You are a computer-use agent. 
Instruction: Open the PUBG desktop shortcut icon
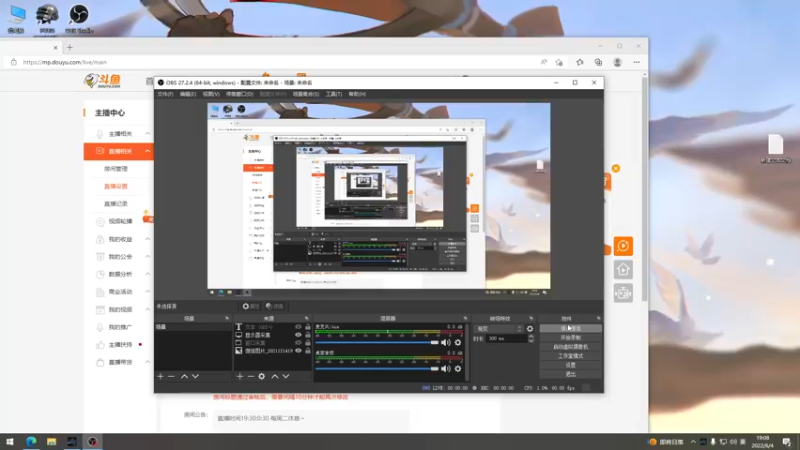pos(47,18)
